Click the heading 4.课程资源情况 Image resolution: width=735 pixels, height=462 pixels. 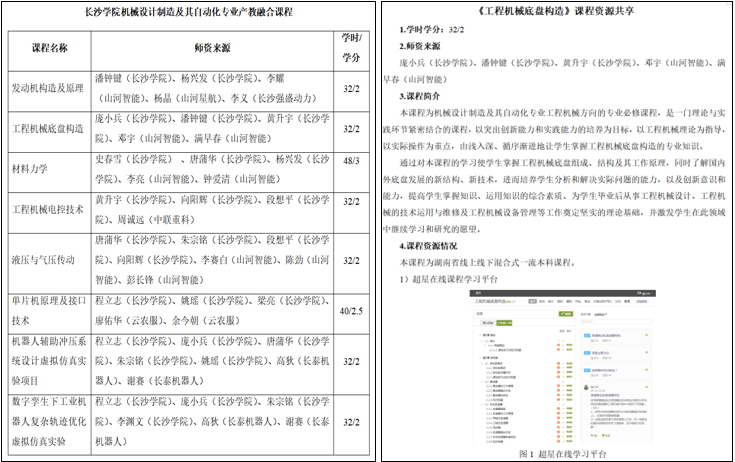428,246
